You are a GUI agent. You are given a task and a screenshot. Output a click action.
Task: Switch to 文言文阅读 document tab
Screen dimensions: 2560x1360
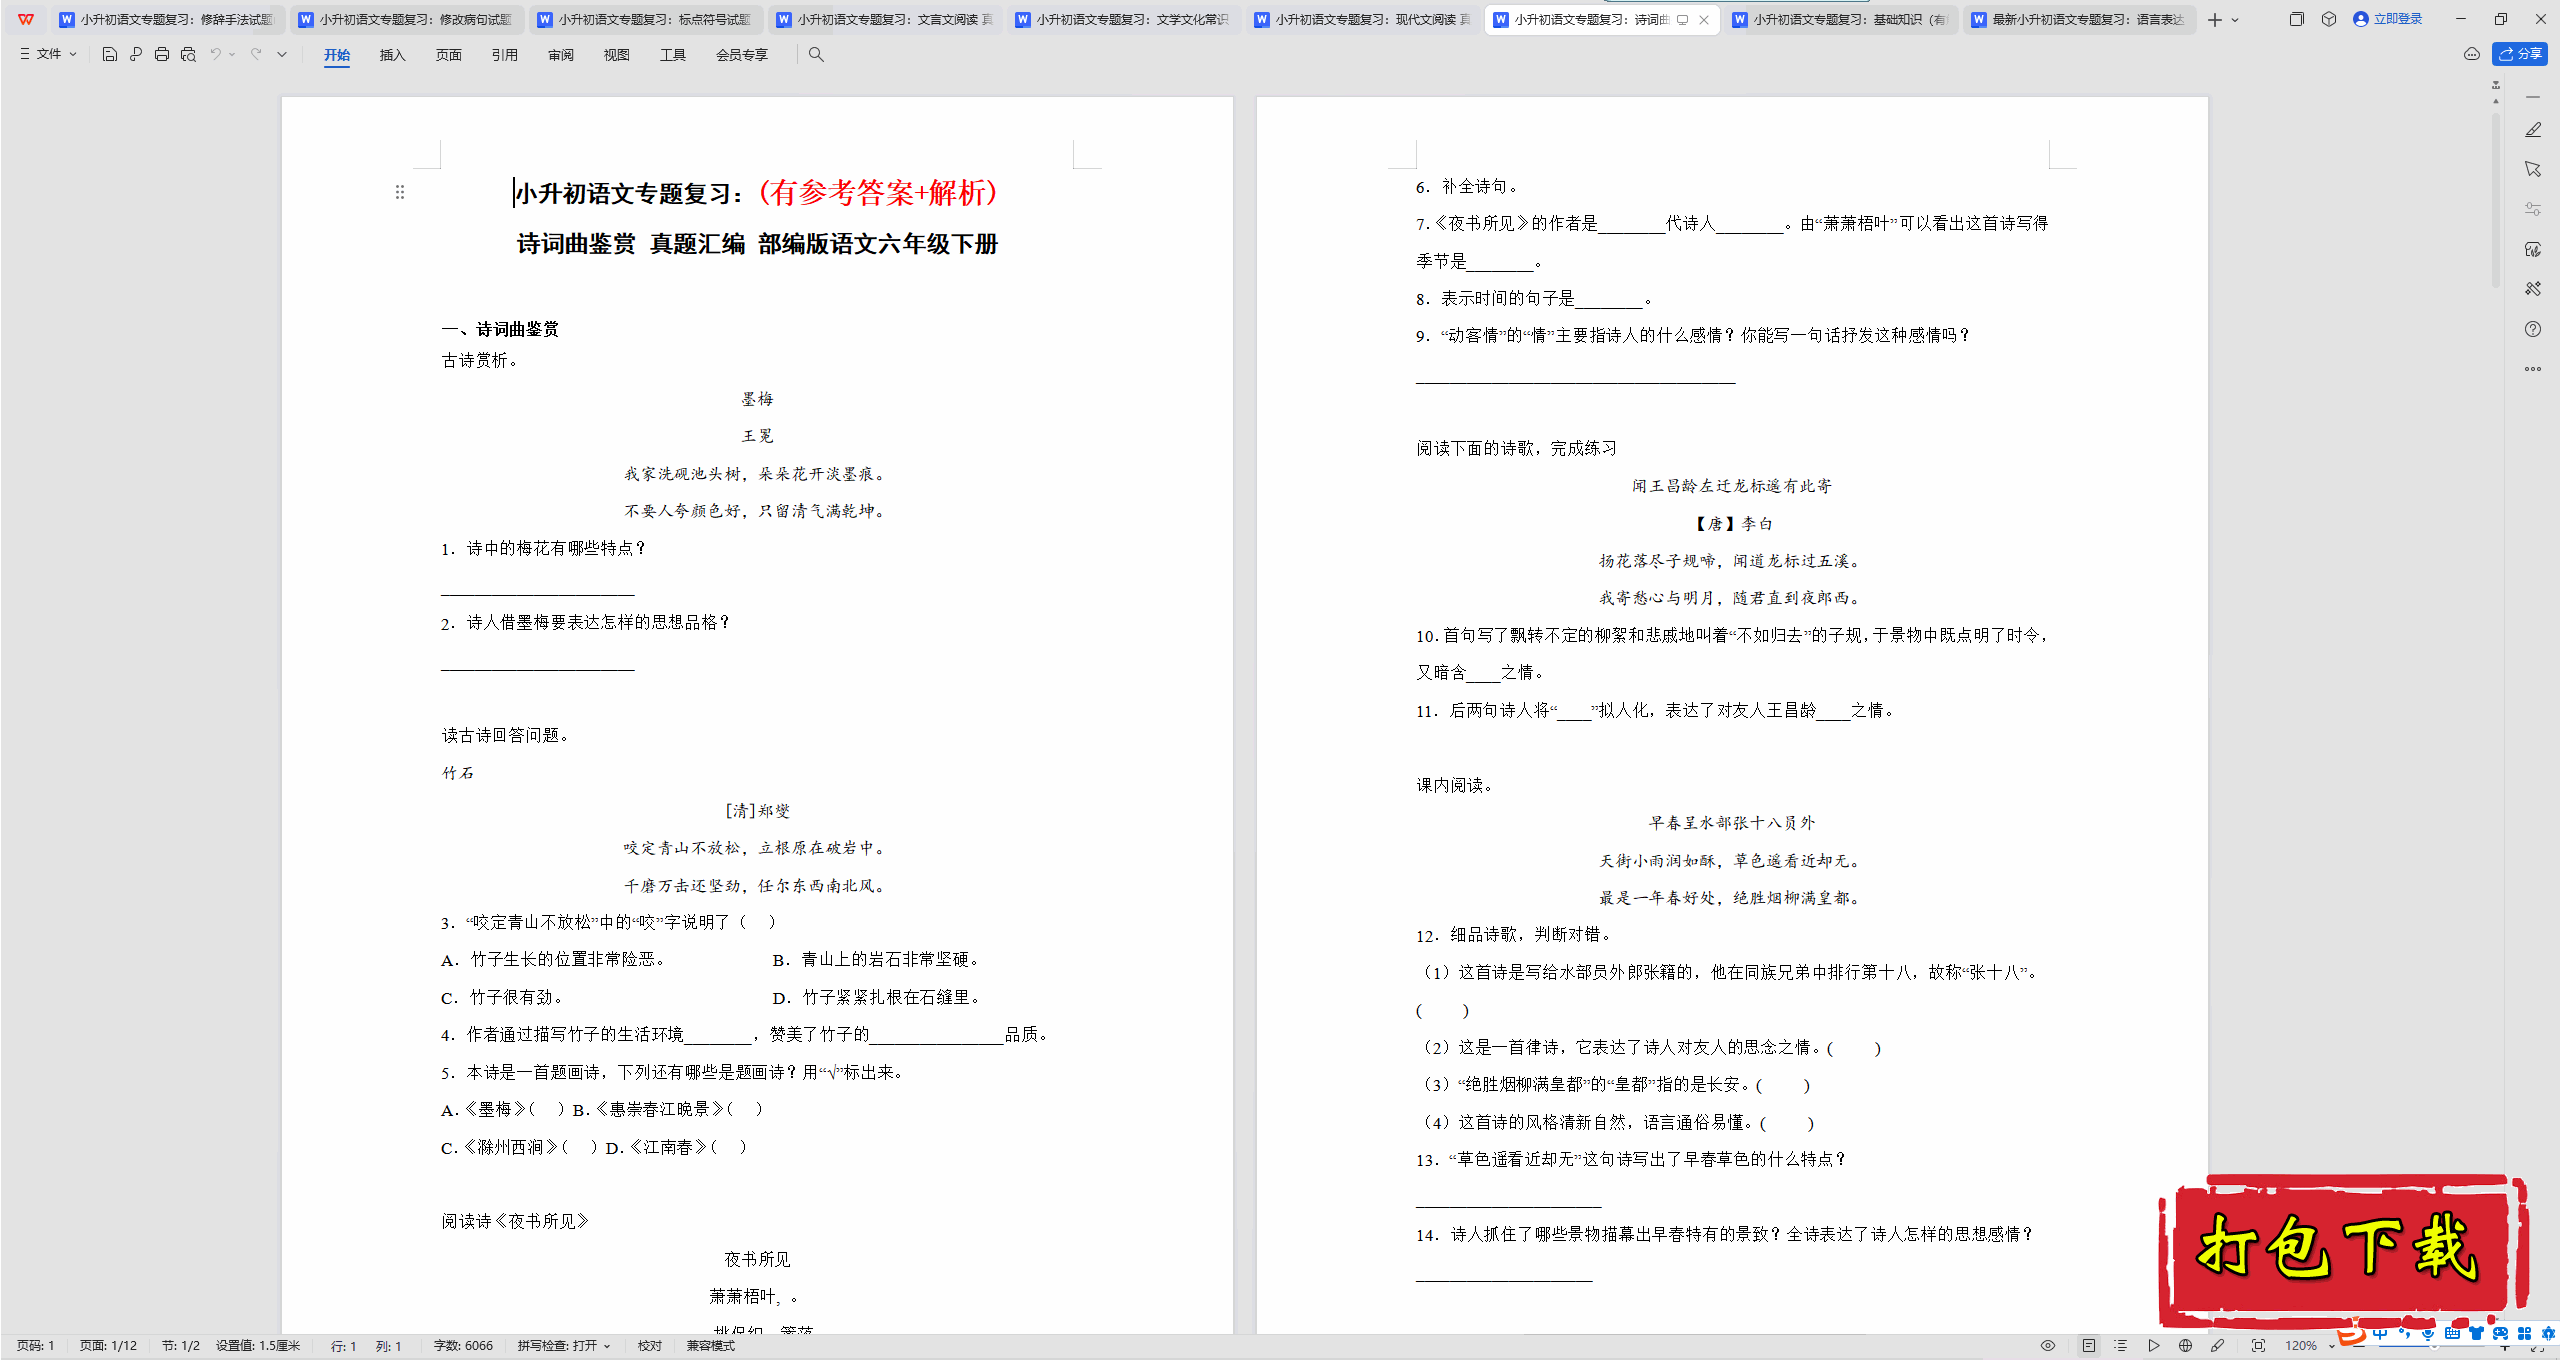(x=884, y=20)
